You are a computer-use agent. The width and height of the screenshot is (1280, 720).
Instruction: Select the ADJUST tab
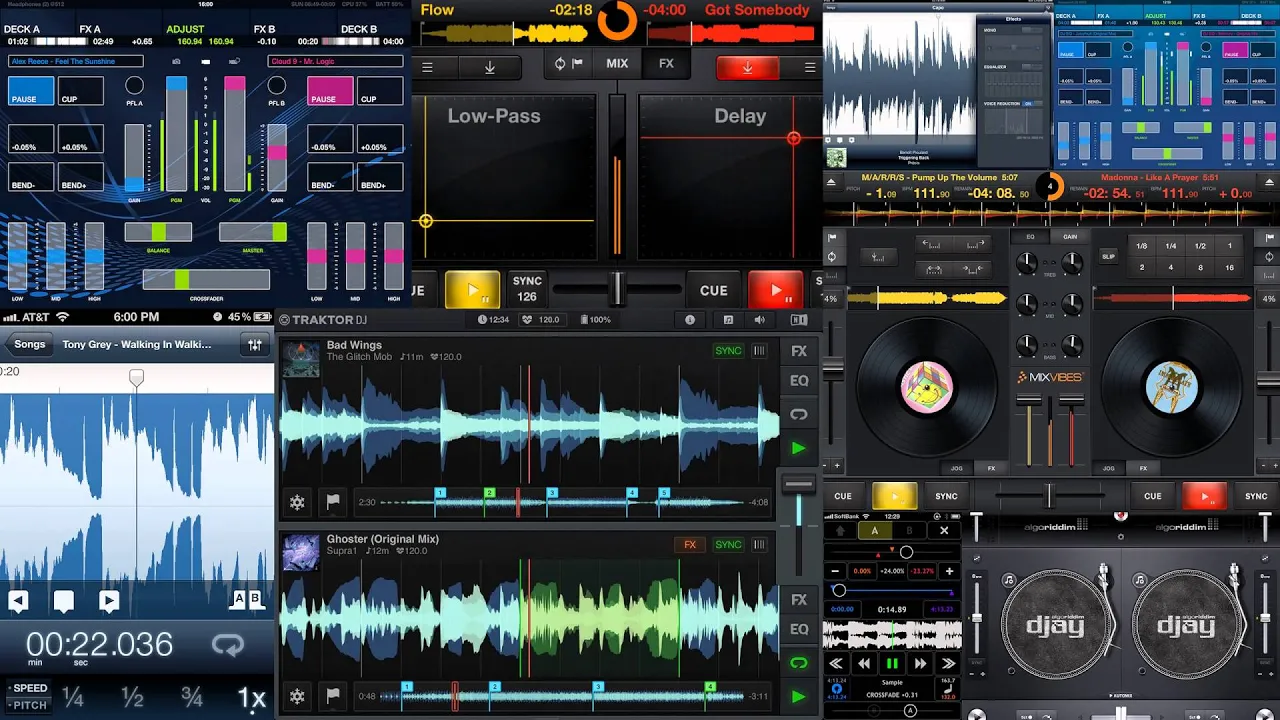click(x=185, y=29)
